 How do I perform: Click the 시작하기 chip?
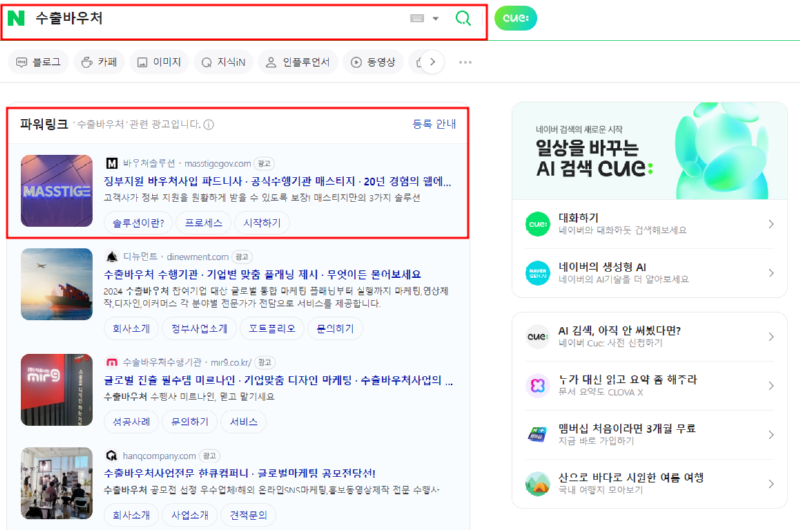262,223
